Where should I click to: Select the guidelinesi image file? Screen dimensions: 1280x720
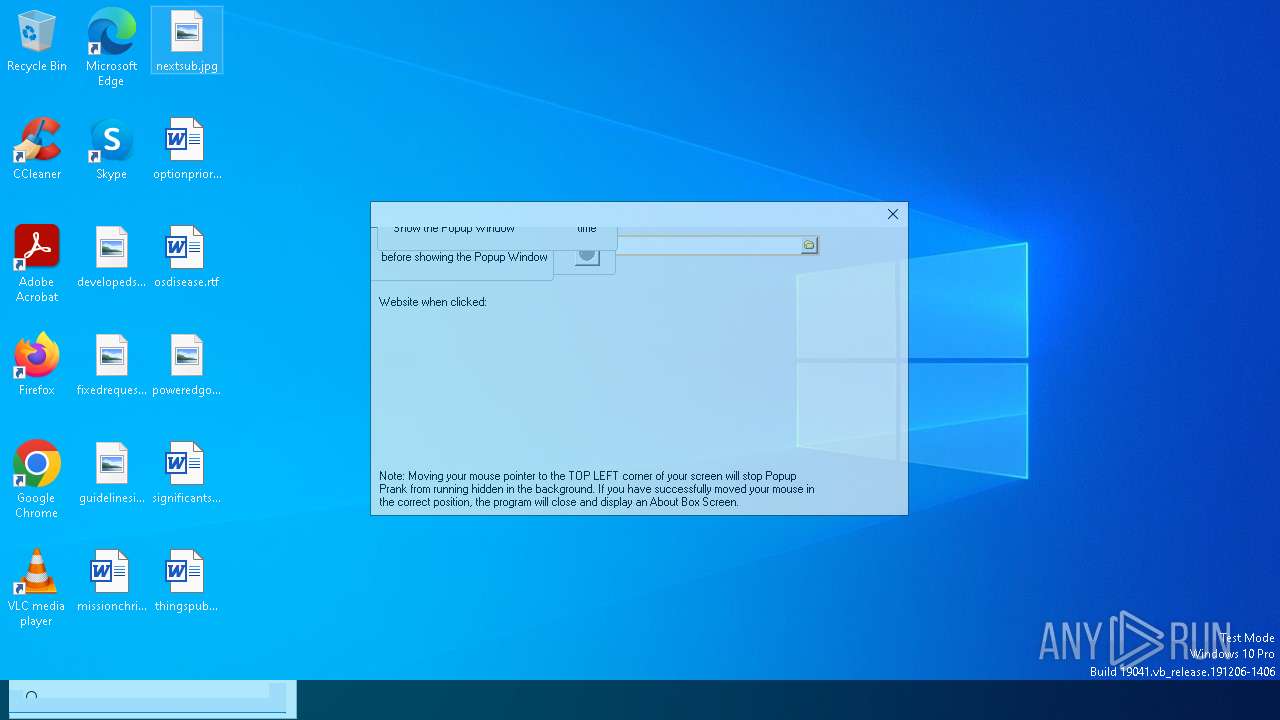111,473
